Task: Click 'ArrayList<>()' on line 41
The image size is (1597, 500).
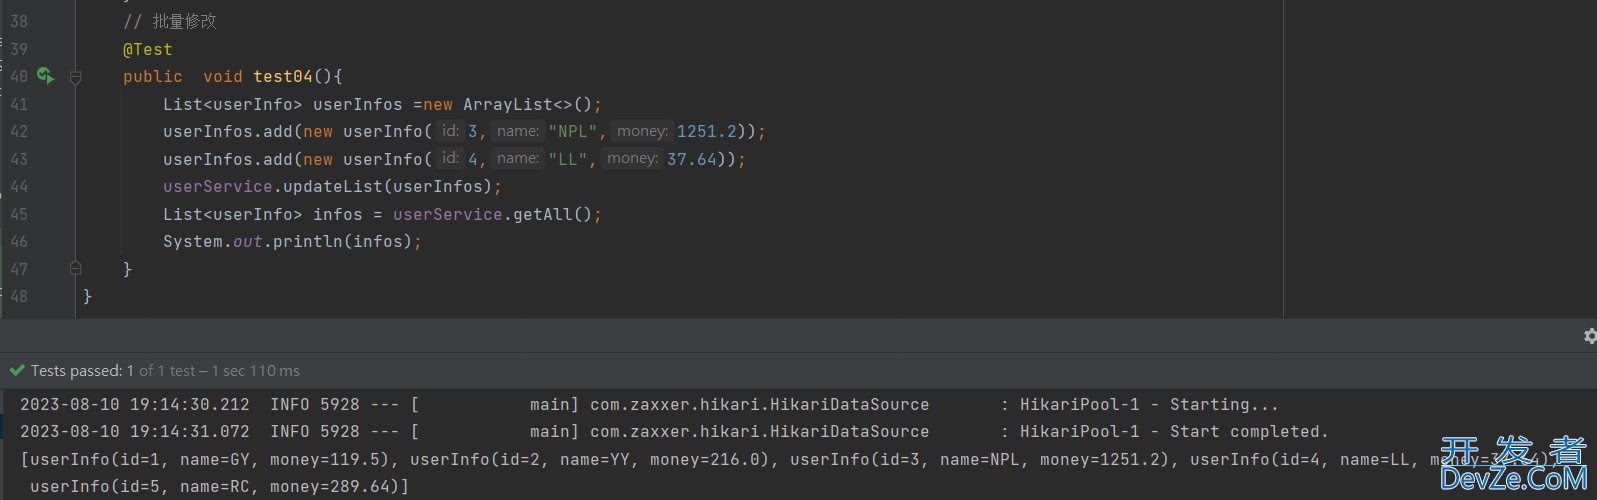Action: point(528,104)
